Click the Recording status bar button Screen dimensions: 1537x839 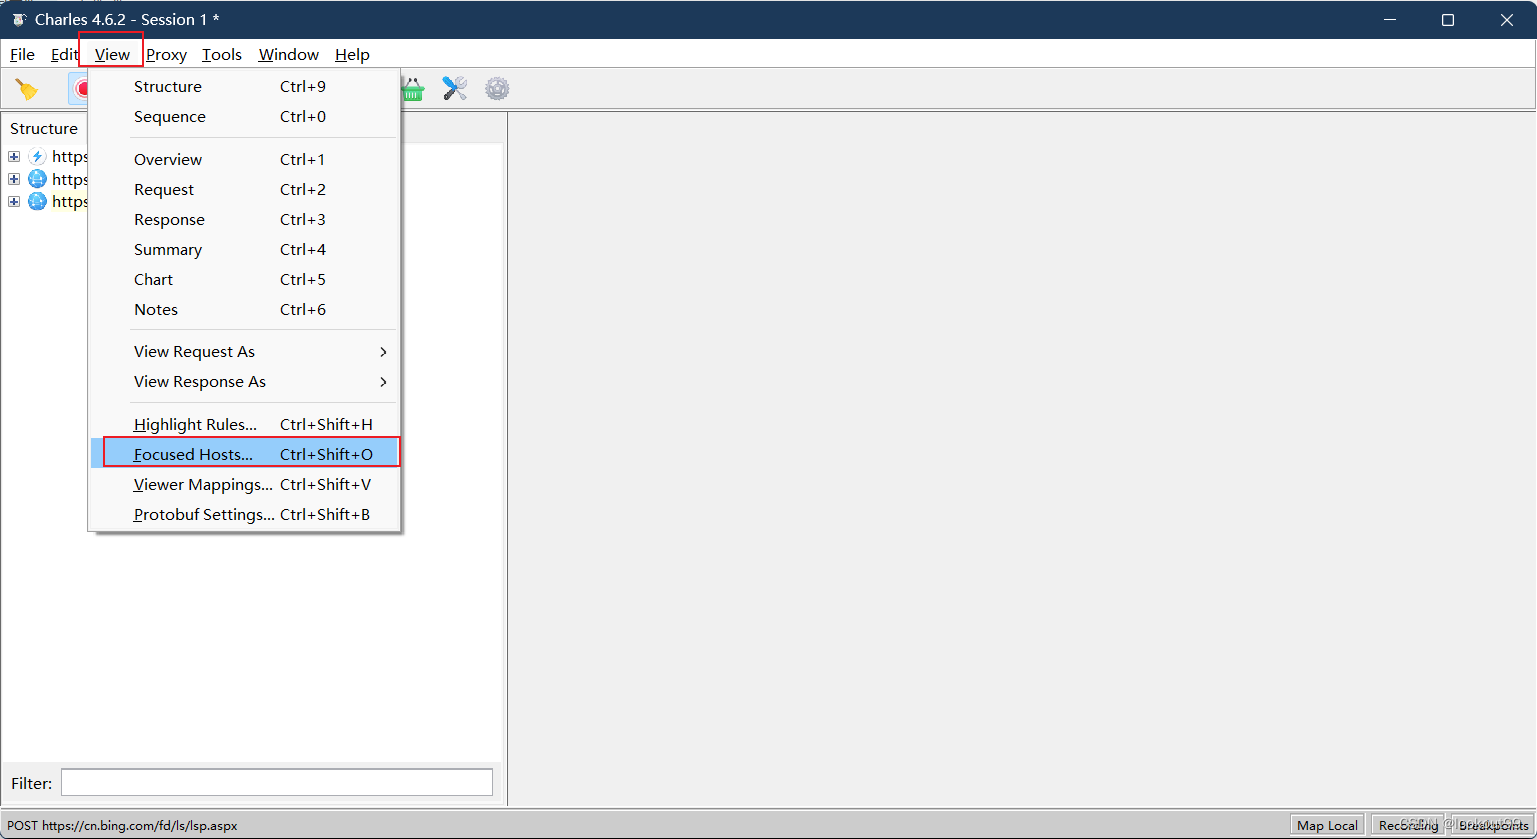point(1408,825)
